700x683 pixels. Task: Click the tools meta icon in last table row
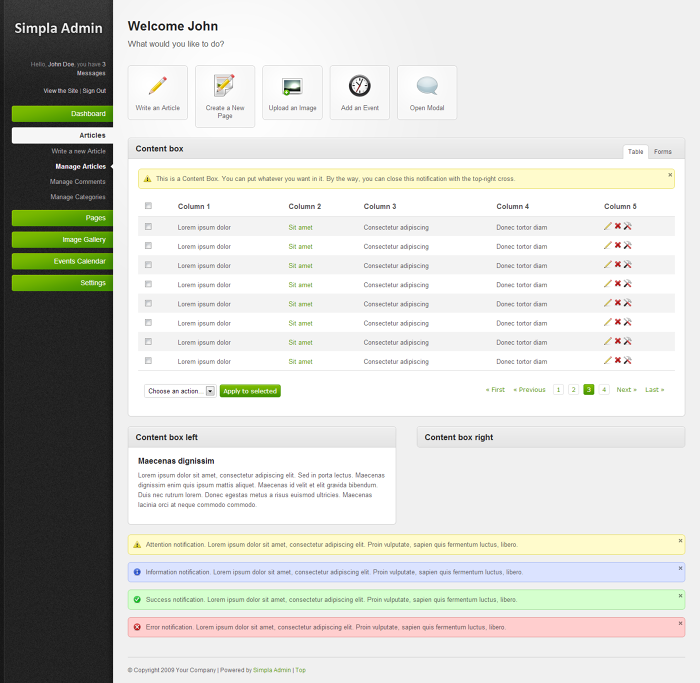pos(628,360)
